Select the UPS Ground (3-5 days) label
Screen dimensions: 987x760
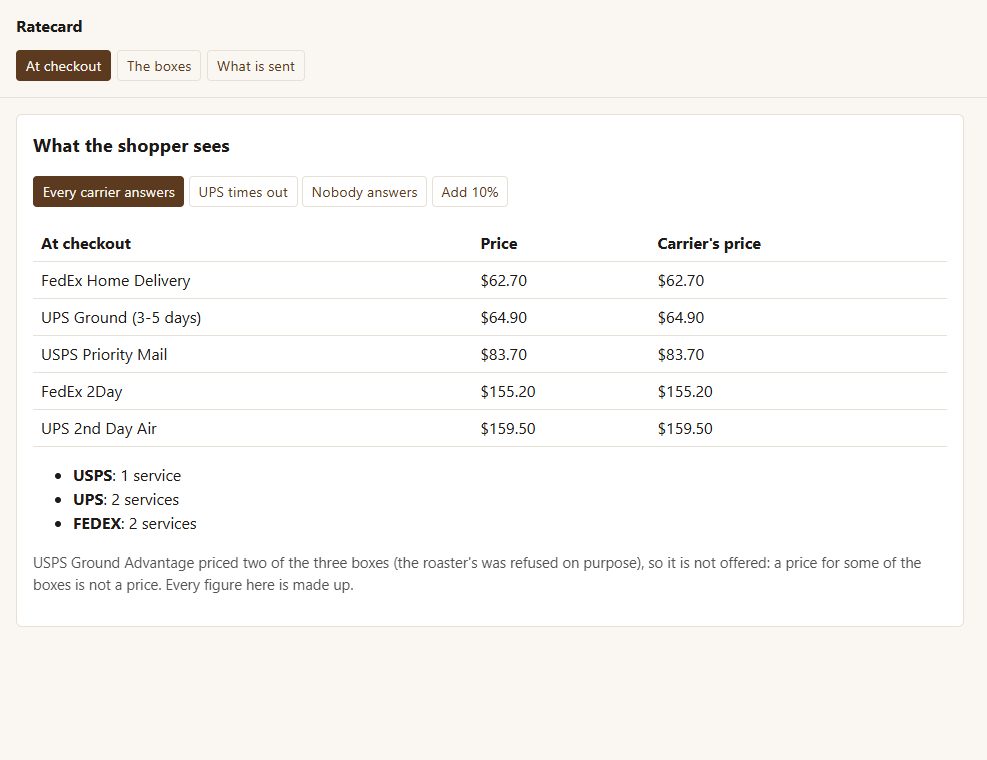point(121,317)
